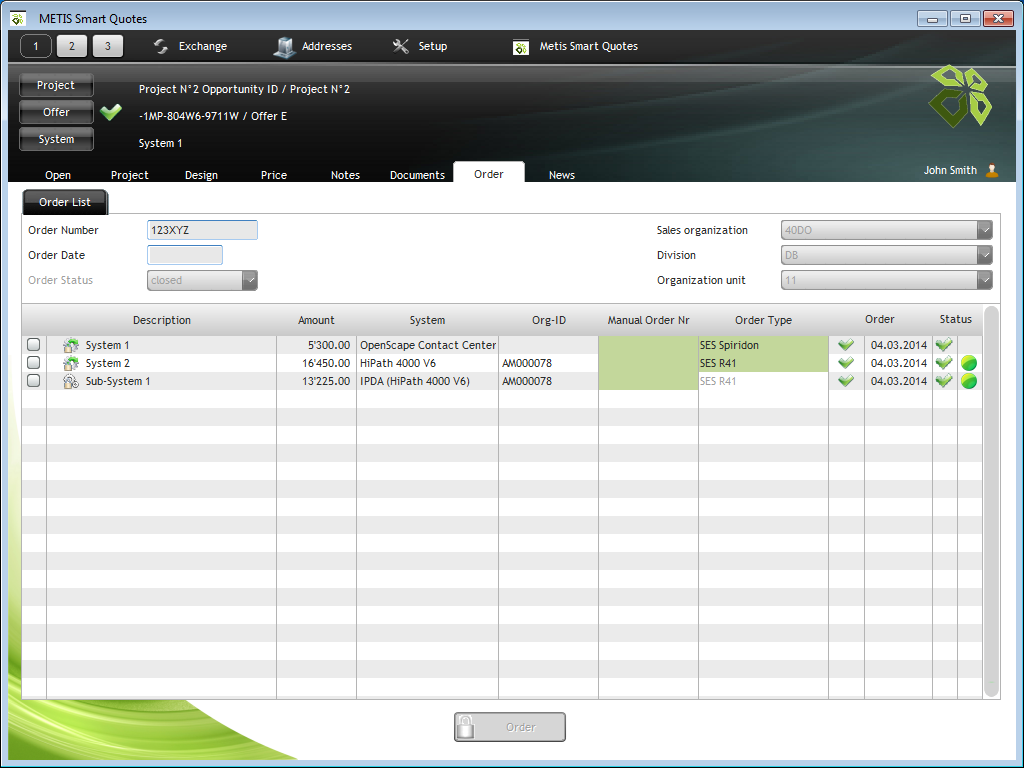The height and width of the screenshot is (768, 1024).
Task: Switch to the News tab
Action: (x=562, y=175)
